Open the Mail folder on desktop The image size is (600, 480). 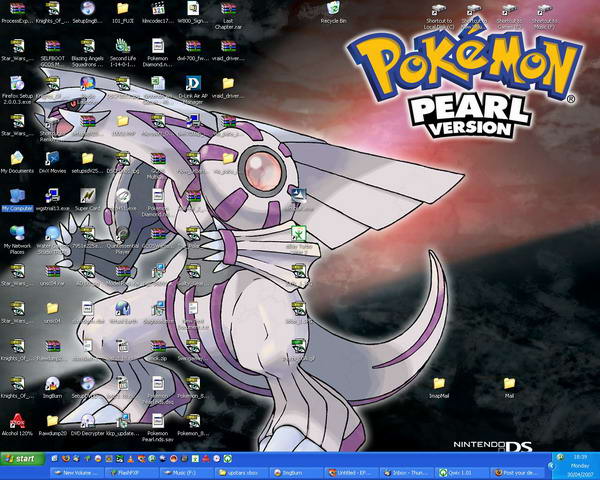(x=509, y=387)
